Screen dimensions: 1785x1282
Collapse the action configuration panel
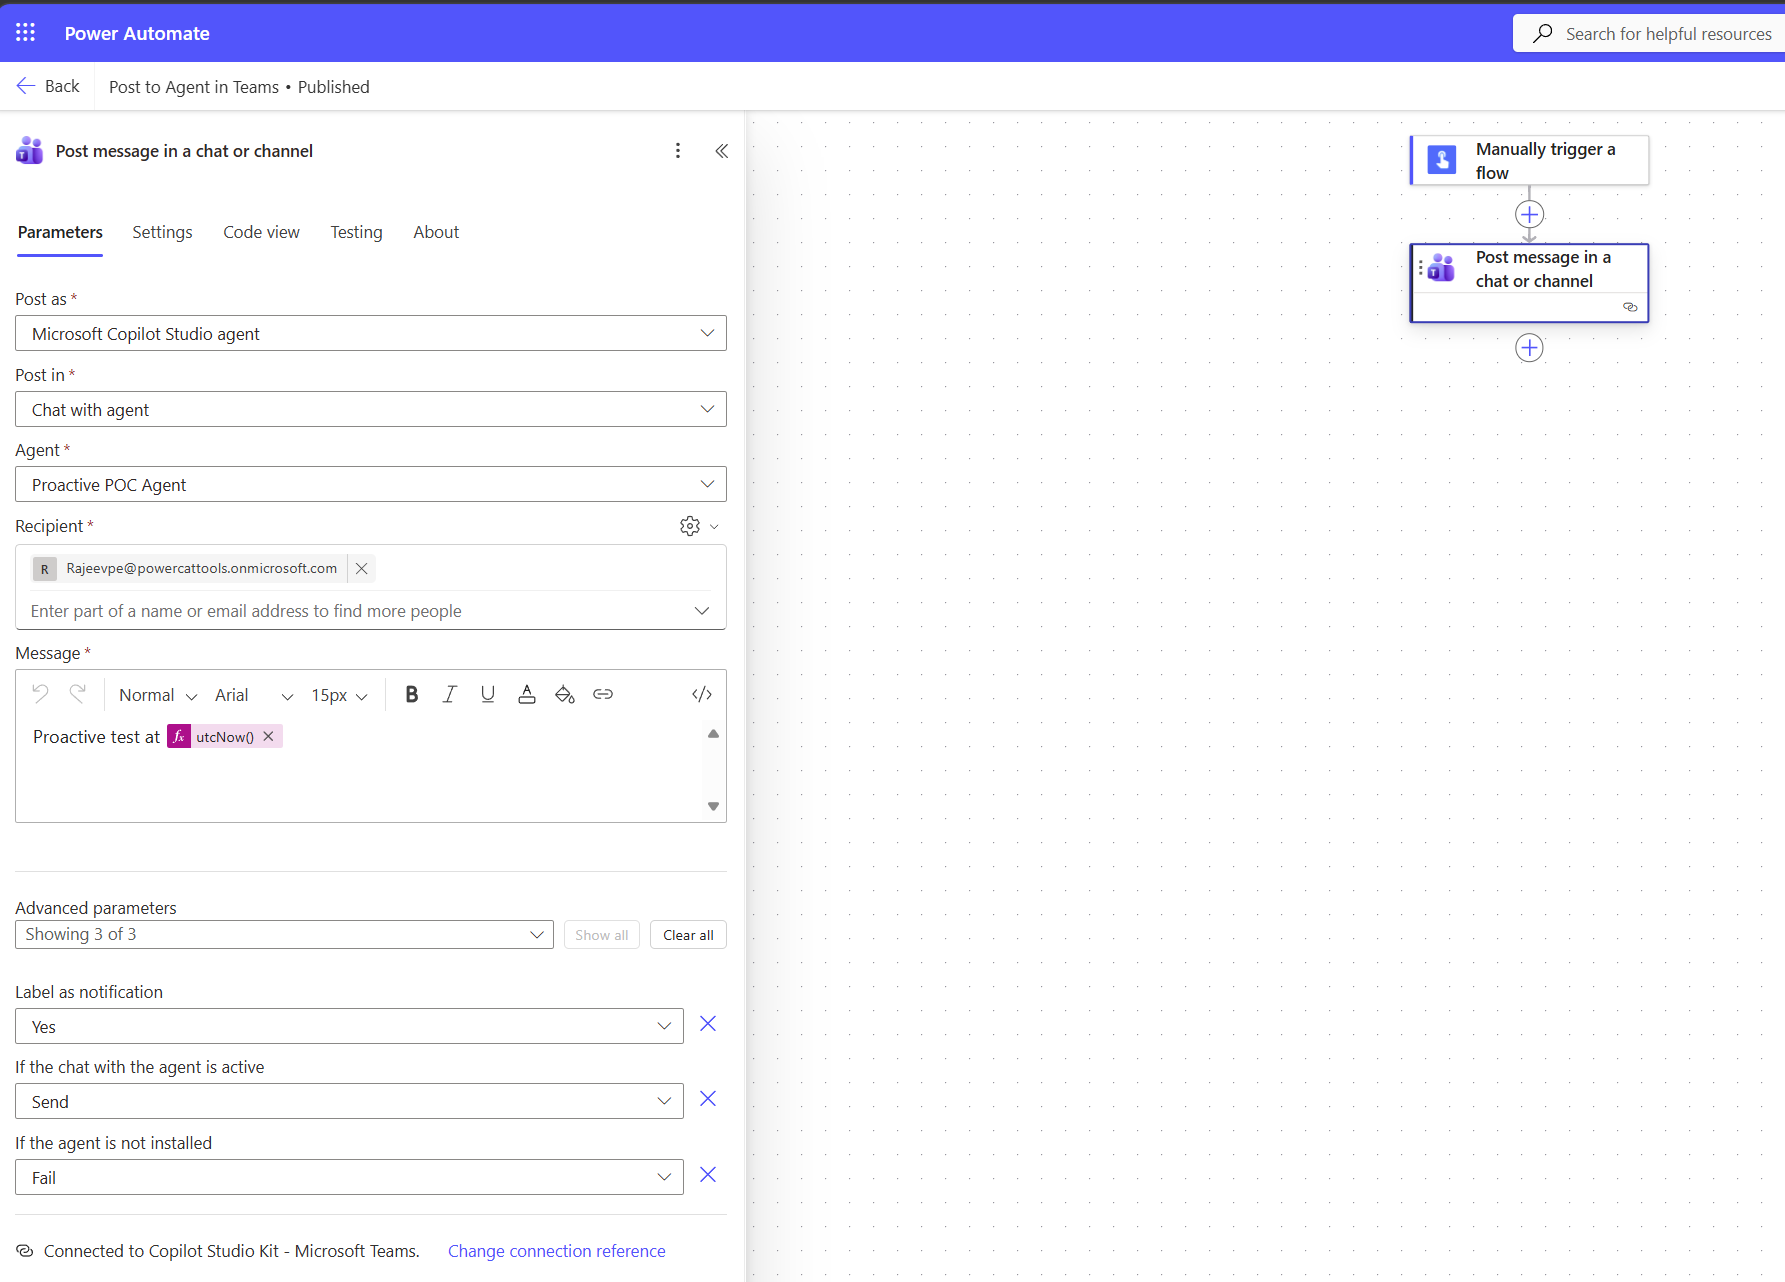pyautogui.click(x=722, y=151)
